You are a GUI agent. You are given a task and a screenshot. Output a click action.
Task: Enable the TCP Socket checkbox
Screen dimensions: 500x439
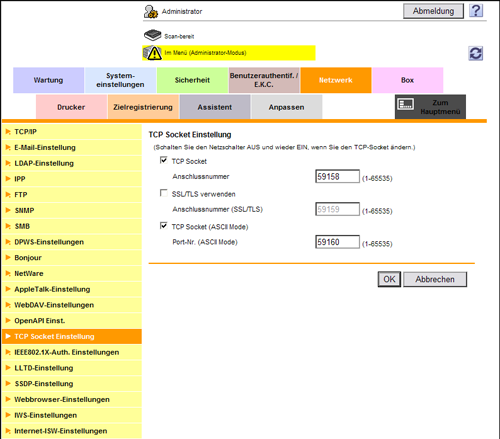point(164,160)
